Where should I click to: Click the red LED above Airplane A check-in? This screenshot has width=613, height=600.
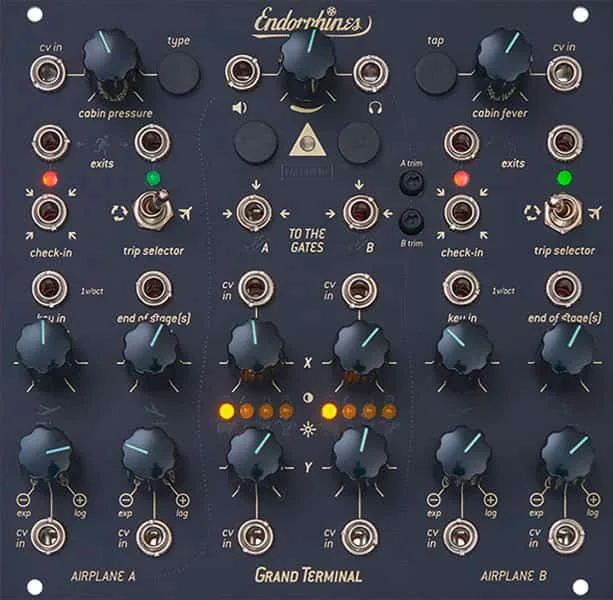tap(50, 180)
